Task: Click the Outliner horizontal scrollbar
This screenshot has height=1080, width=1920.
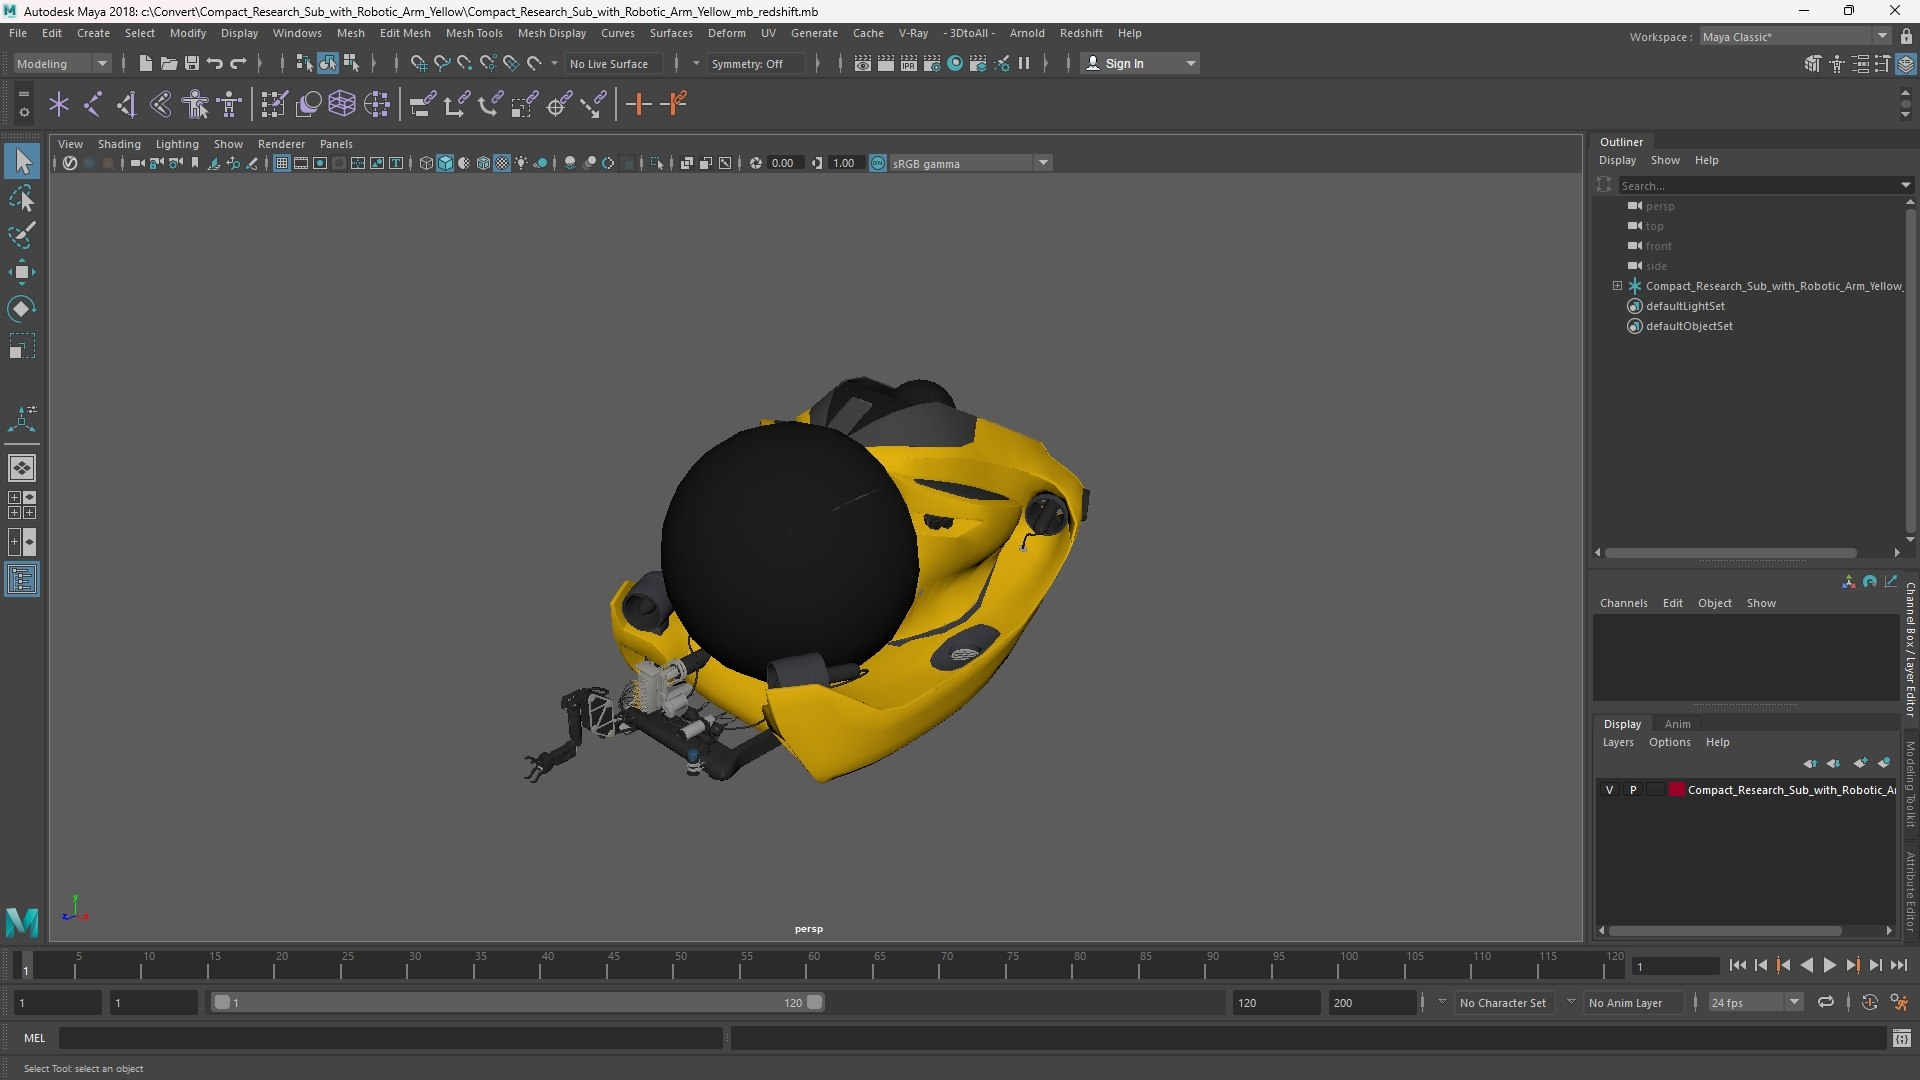Action: (1730, 552)
